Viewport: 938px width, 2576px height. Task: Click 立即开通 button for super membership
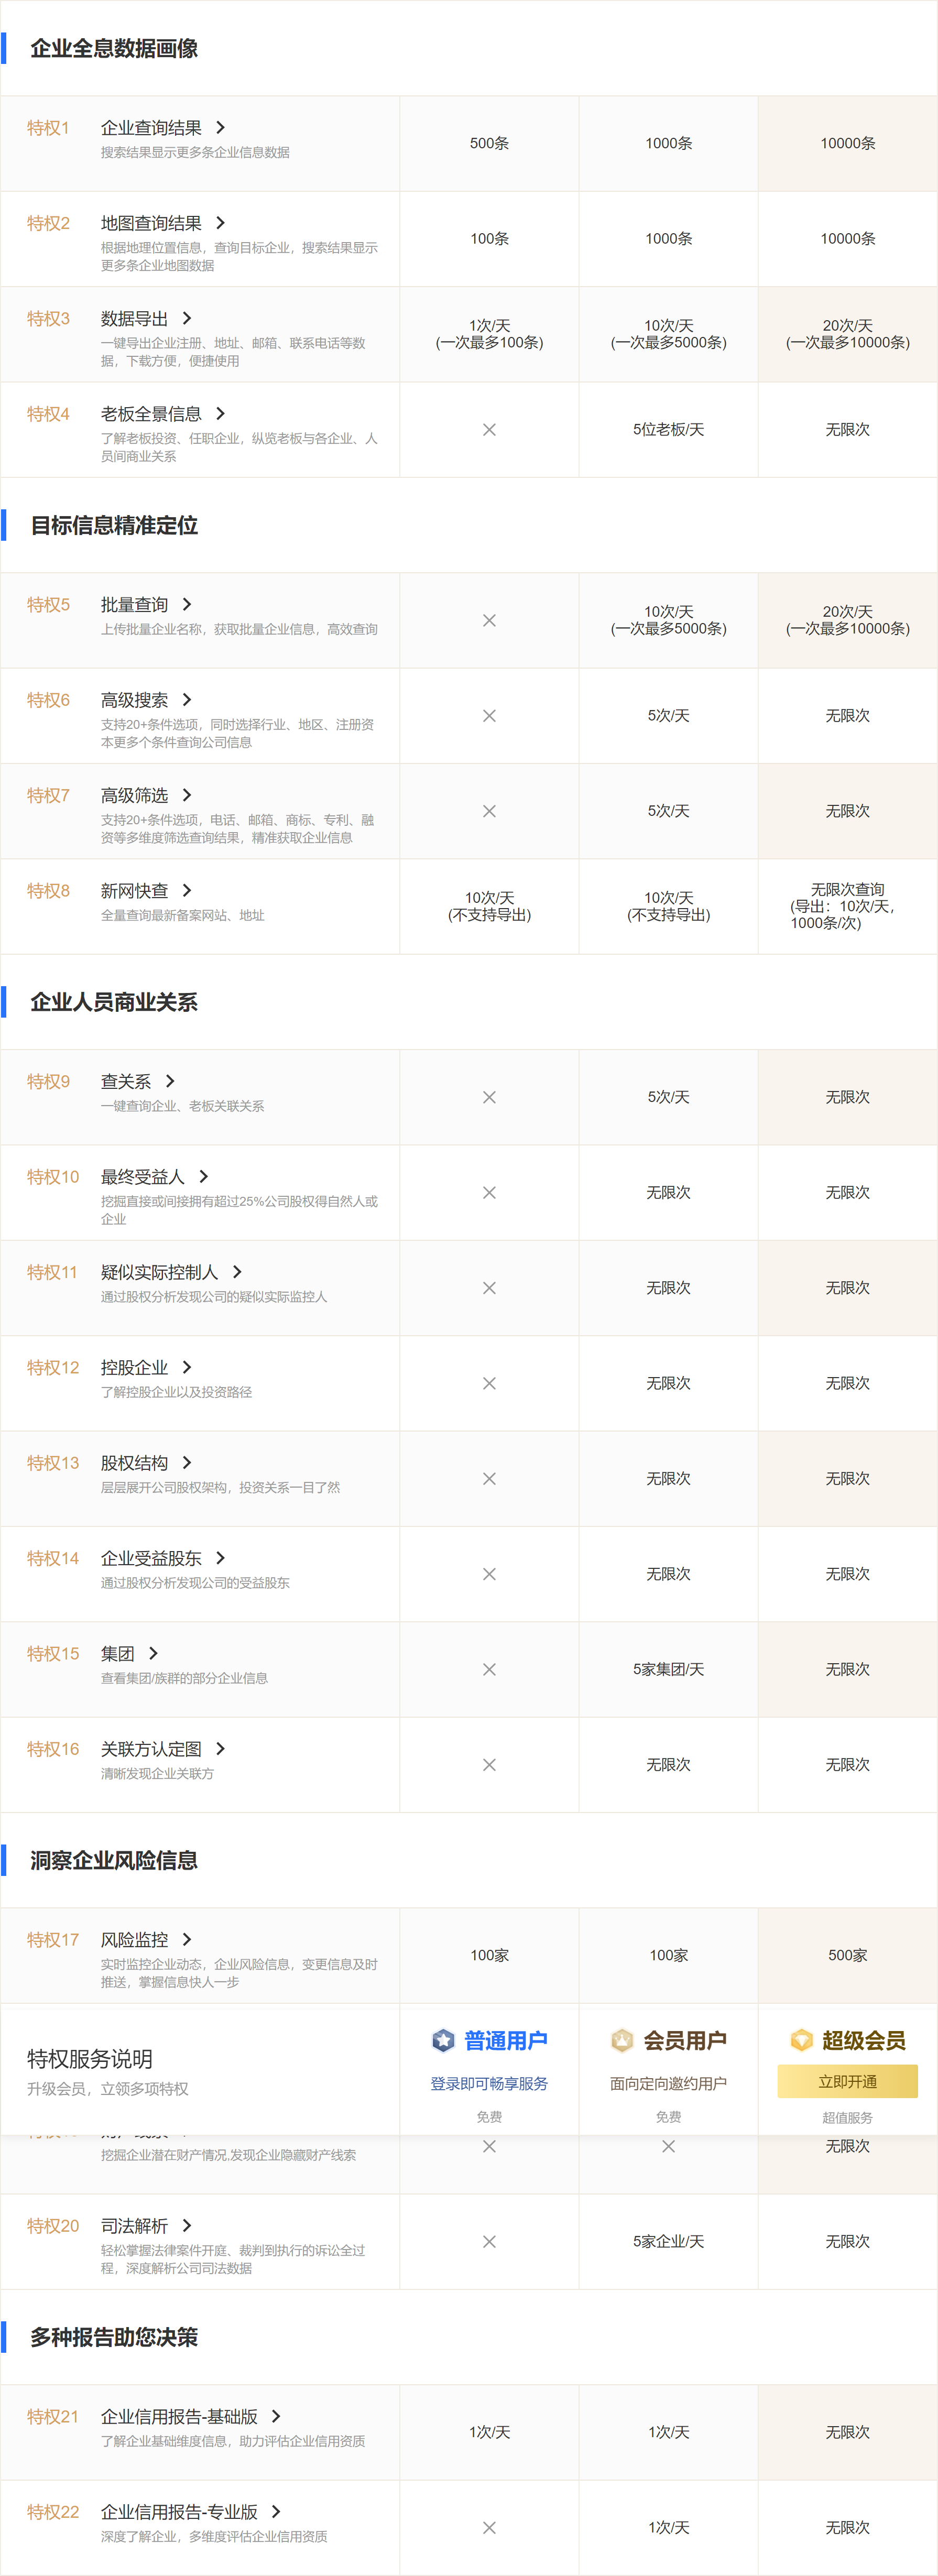pyautogui.click(x=847, y=2082)
